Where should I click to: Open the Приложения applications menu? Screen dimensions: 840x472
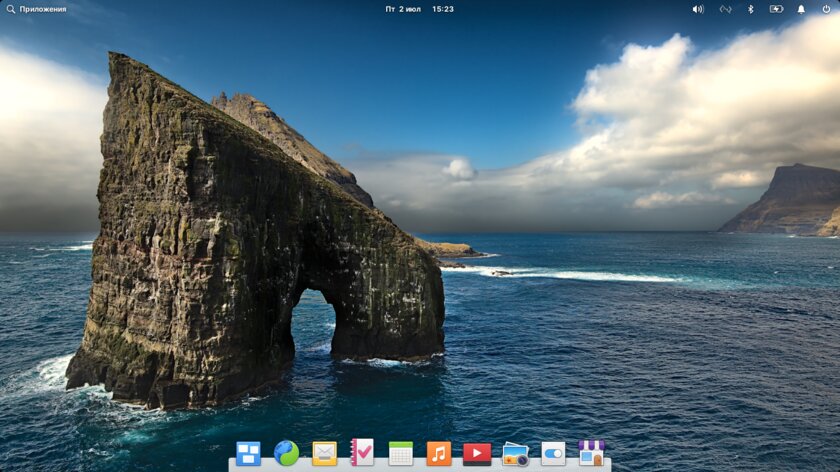43,9
